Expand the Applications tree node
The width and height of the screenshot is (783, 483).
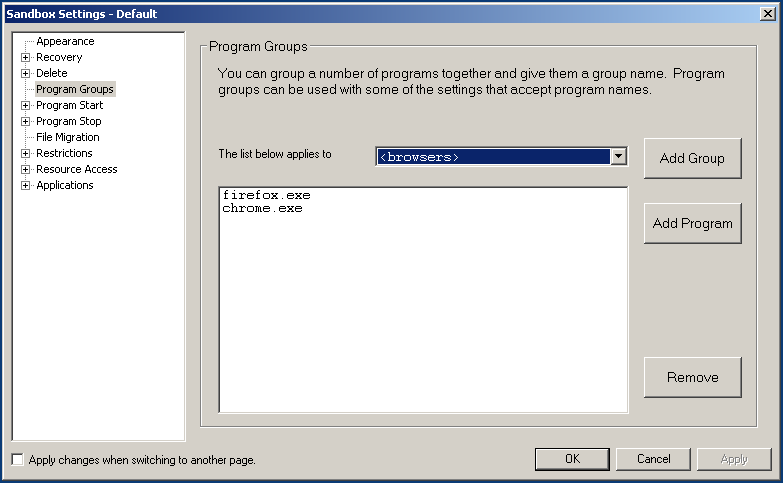point(25,185)
